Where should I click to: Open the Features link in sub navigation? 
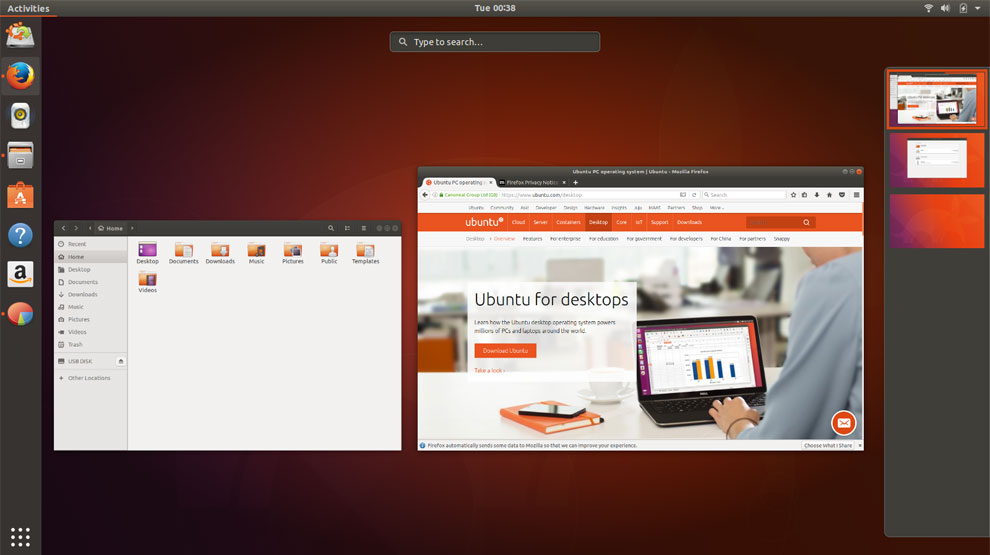pos(532,239)
